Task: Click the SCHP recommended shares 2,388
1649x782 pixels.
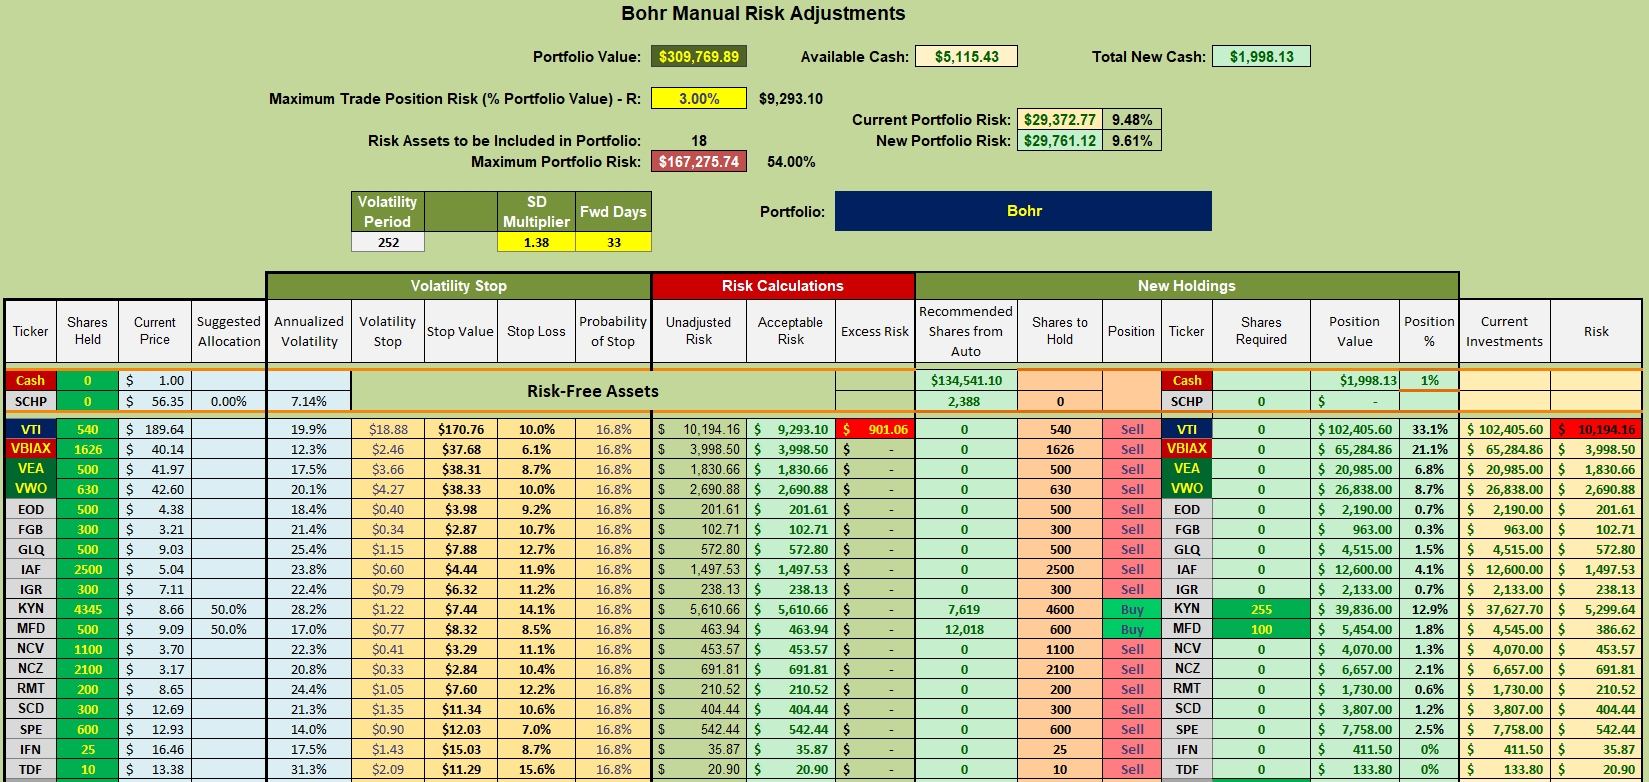Action: point(965,401)
